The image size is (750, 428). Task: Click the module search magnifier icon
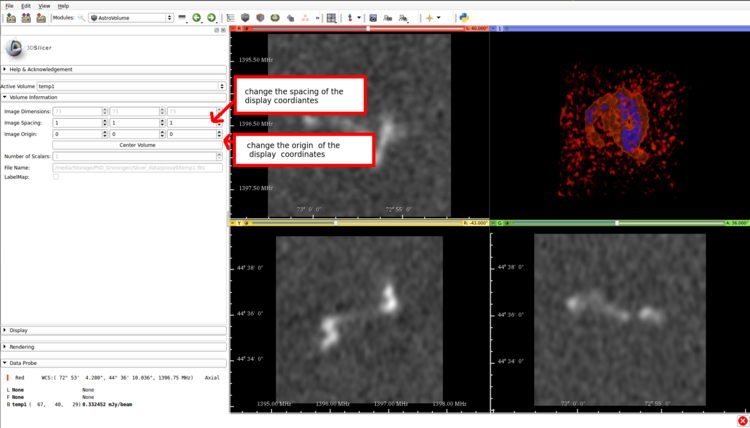click(80, 18)
